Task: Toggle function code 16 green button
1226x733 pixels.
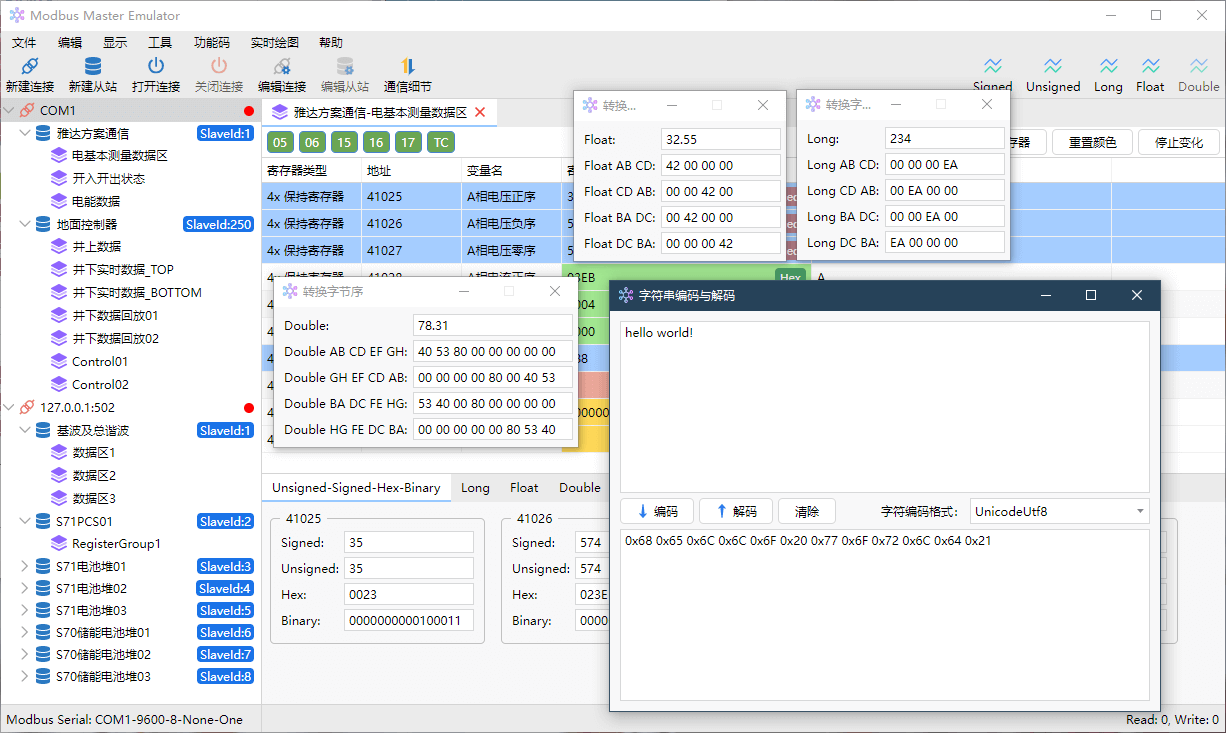Action: coord(376,142)
